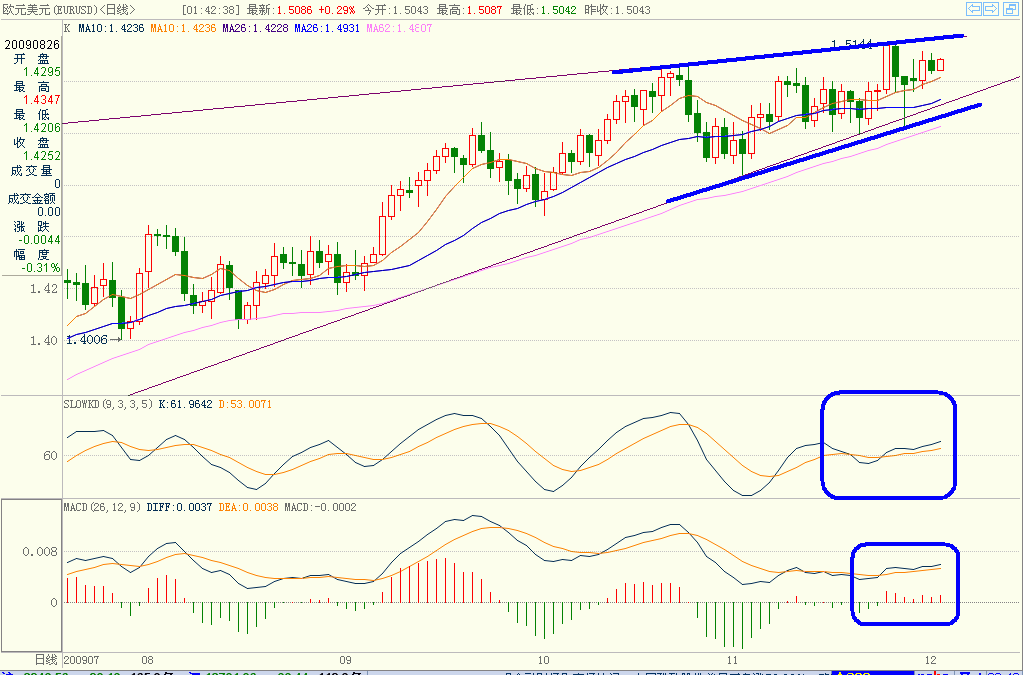Viewport: 1023px width, 675px height.
Task: Click the 成交量 label in side panel
Action: 32,171
